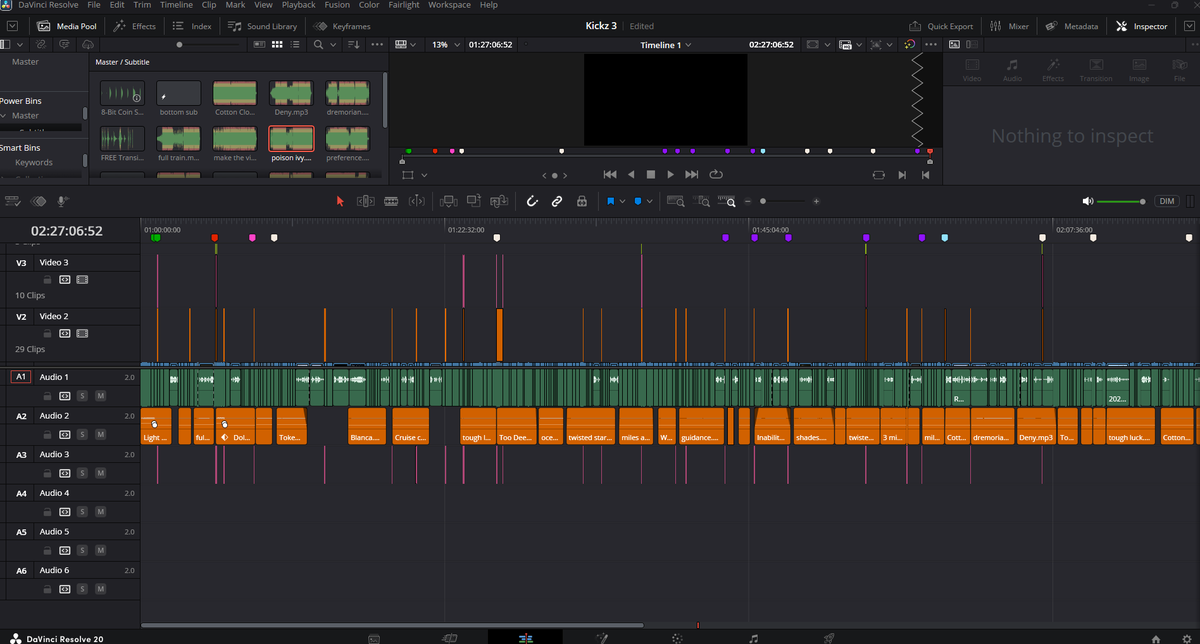Open the Cut page icon in the bottom bar
Viewport: 1200px width, 644px height.
[449, 637]
